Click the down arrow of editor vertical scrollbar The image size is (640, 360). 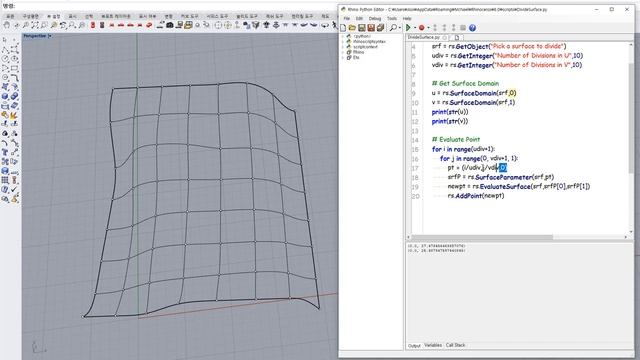point(631,231)
